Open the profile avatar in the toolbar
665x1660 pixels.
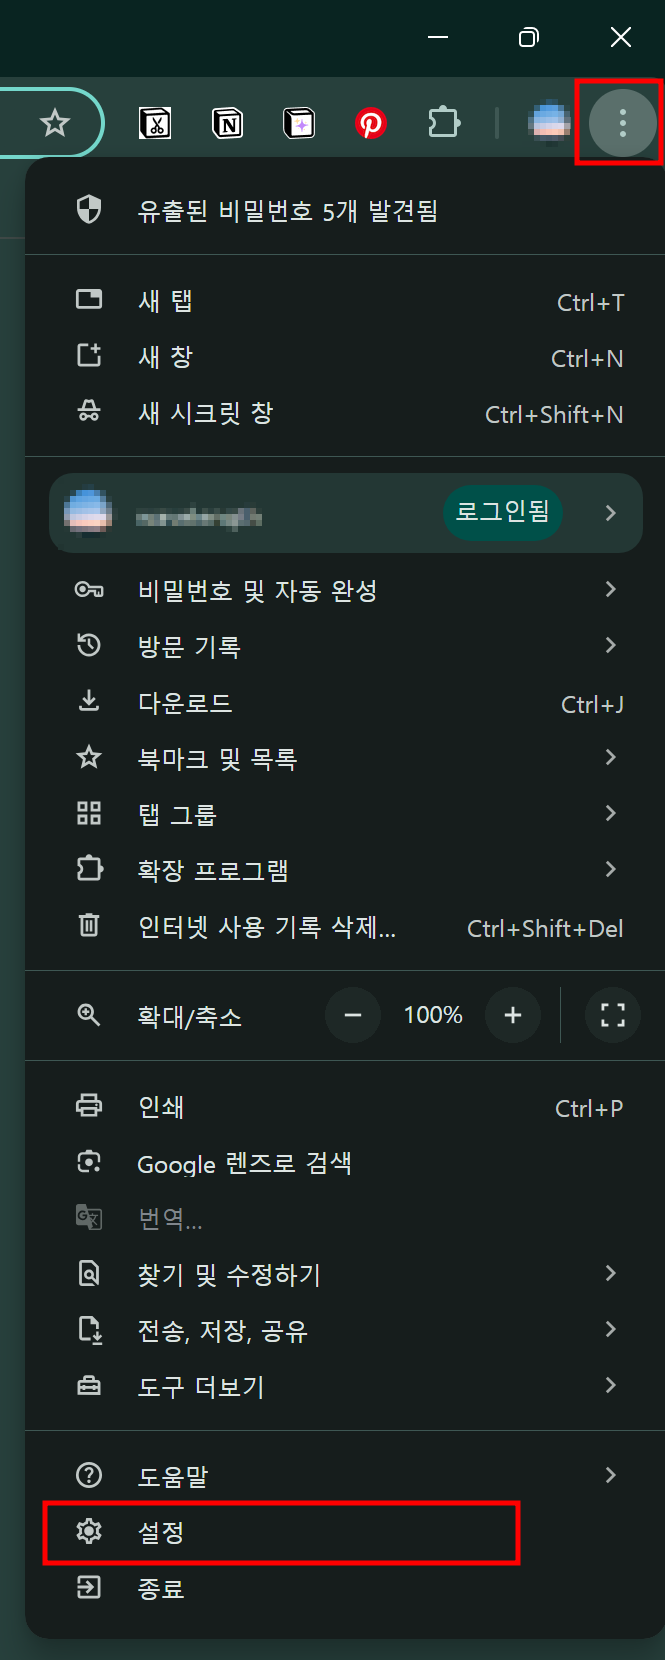point(549,122)
